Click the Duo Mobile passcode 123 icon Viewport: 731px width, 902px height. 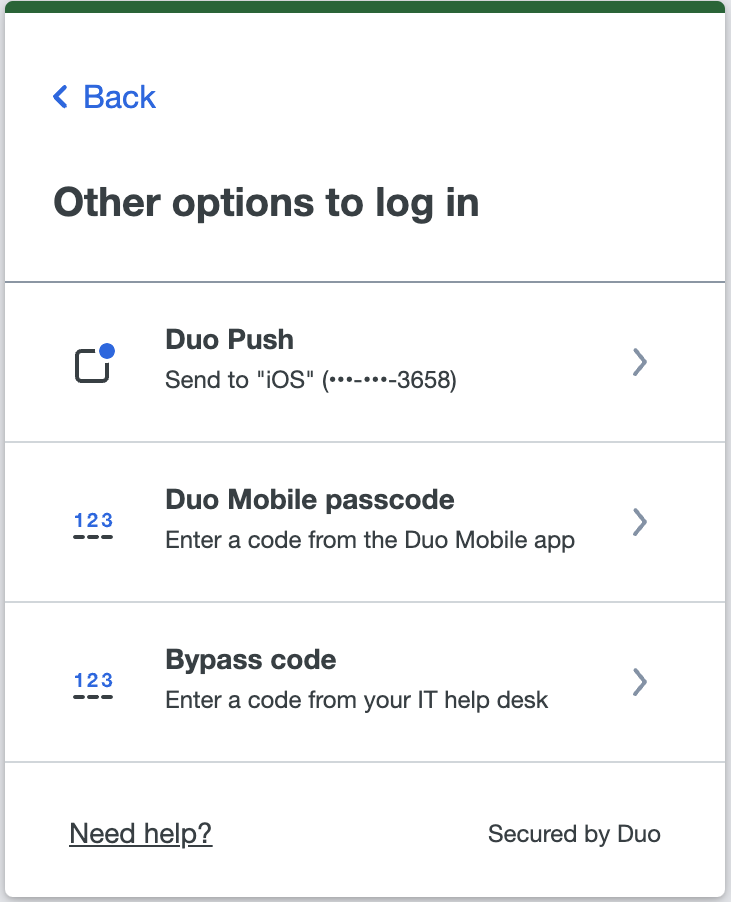pyautogui.click(x=93, y=525)
